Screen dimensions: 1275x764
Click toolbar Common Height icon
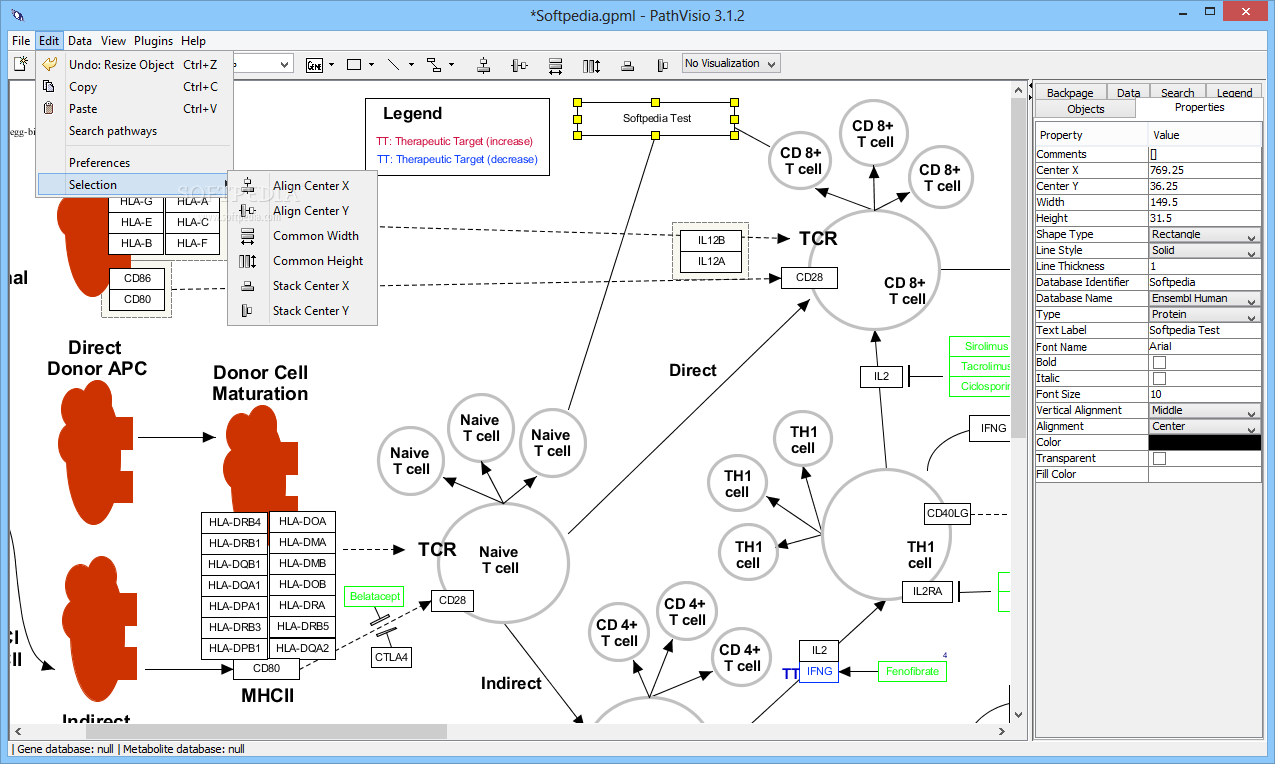[x=591, y=64]
